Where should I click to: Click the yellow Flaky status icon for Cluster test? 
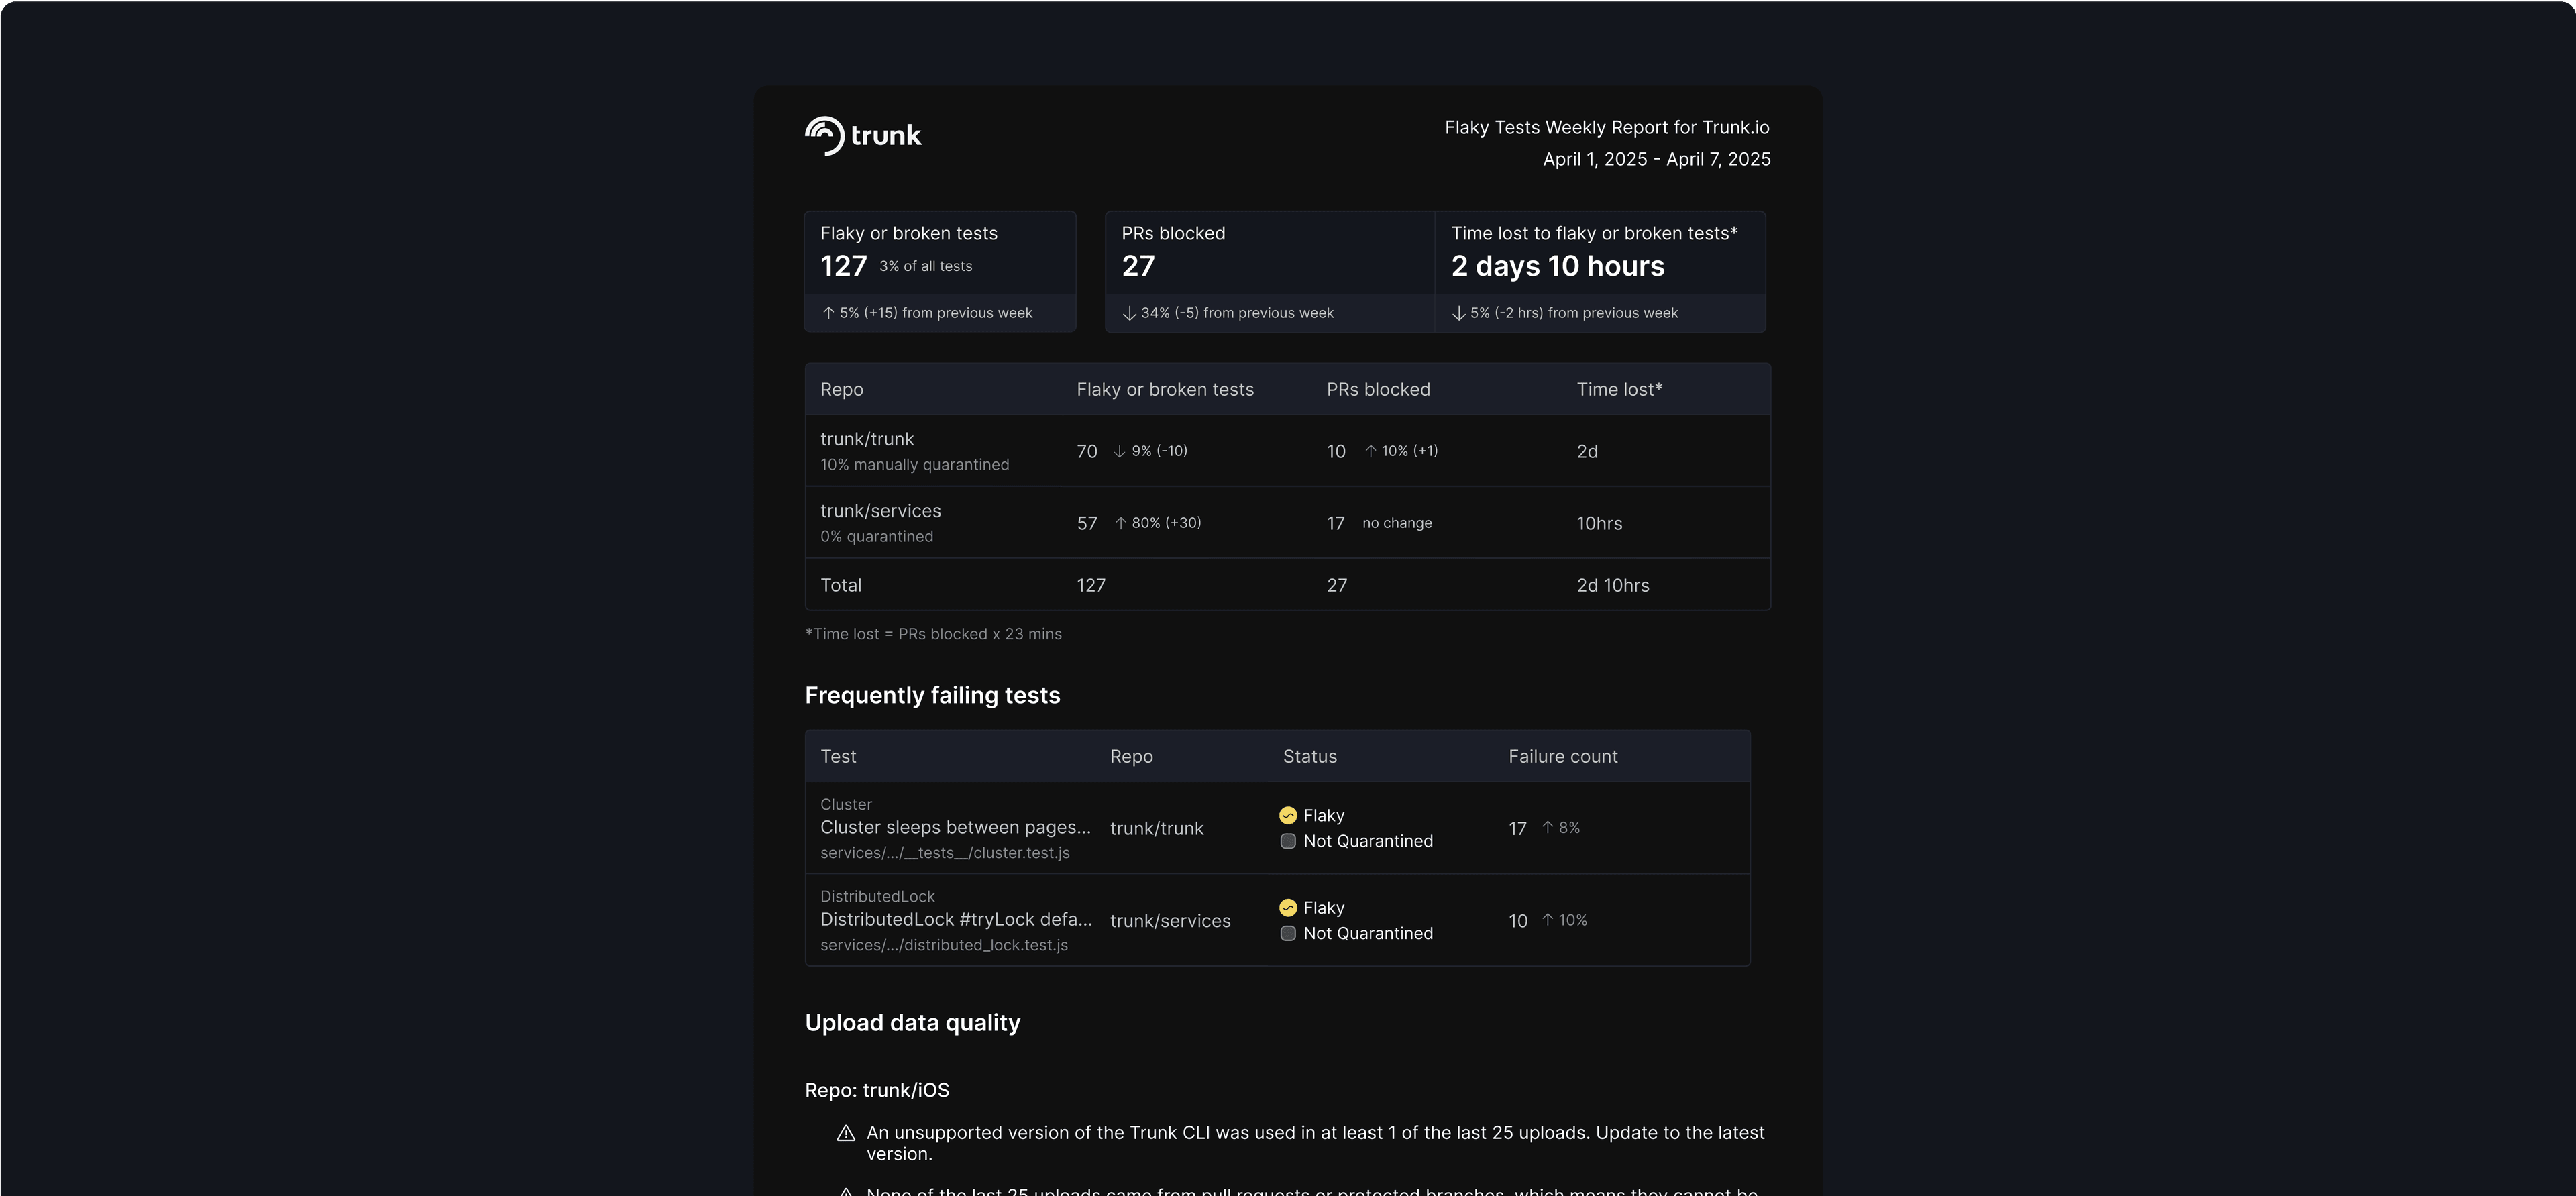point(1288,816)
